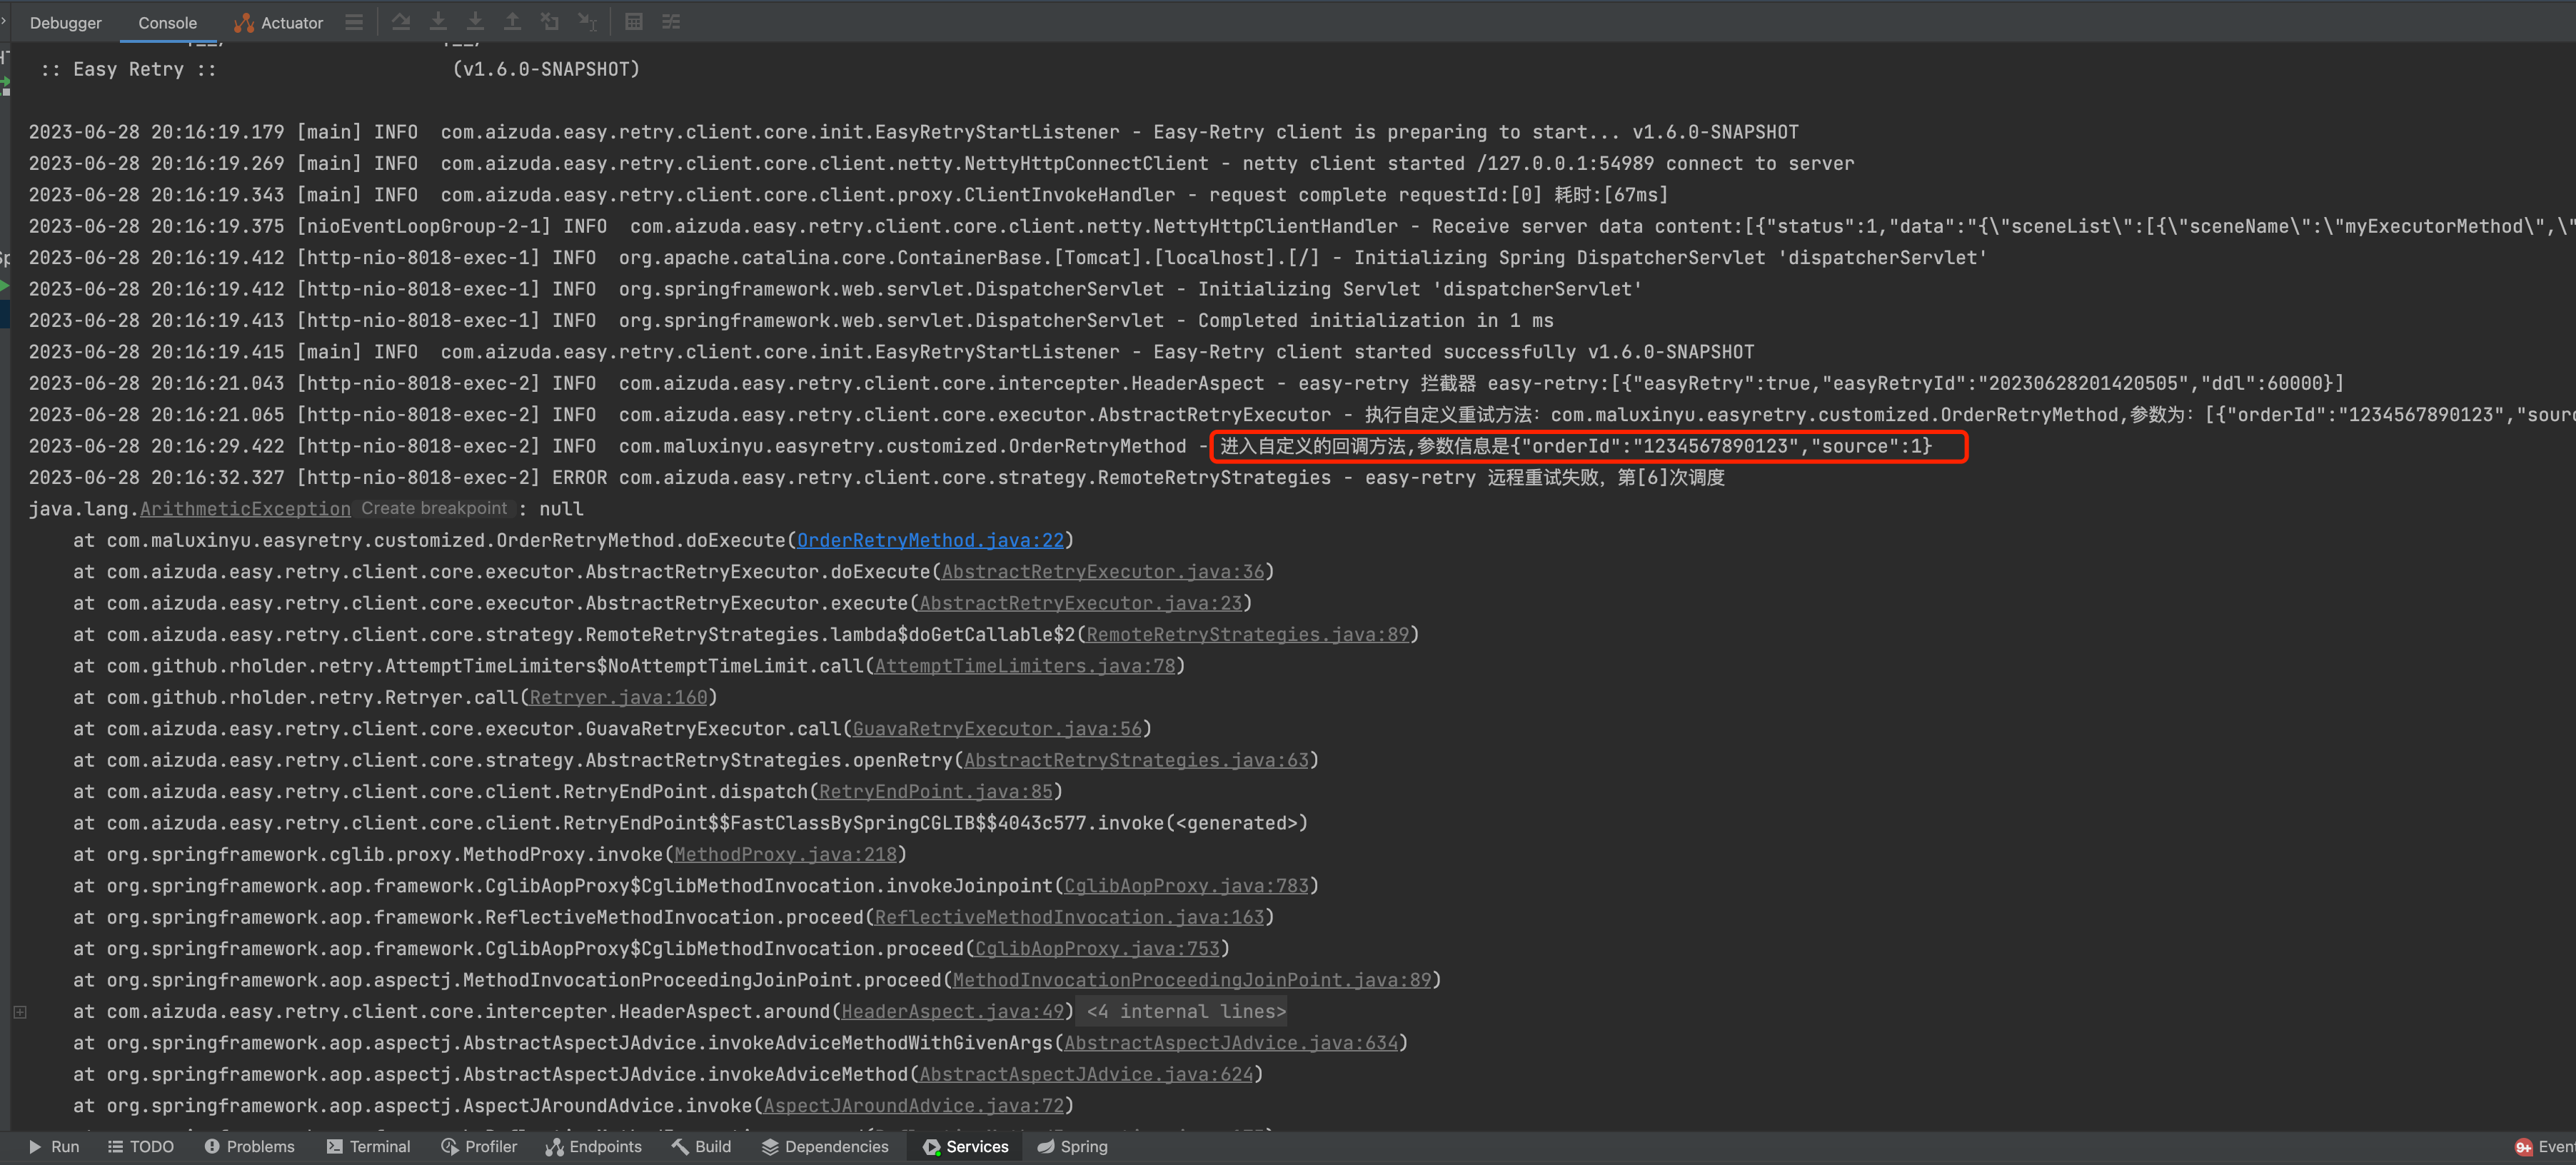Open the Evaluate Expression calculator icon
Image resolution: width=2576 pixels, height=1165 pixels.
tap(634, 22)
